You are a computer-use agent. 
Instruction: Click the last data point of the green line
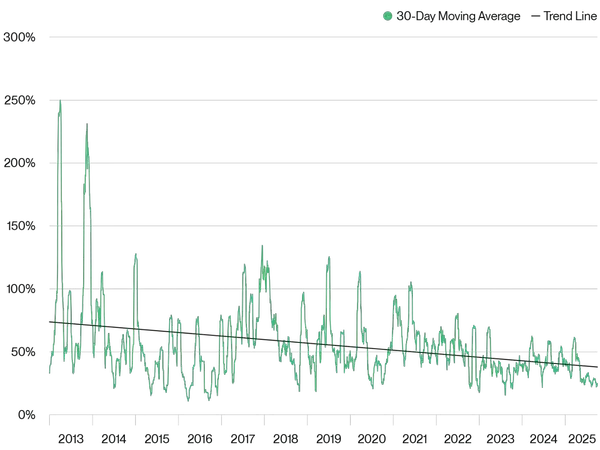597,385
